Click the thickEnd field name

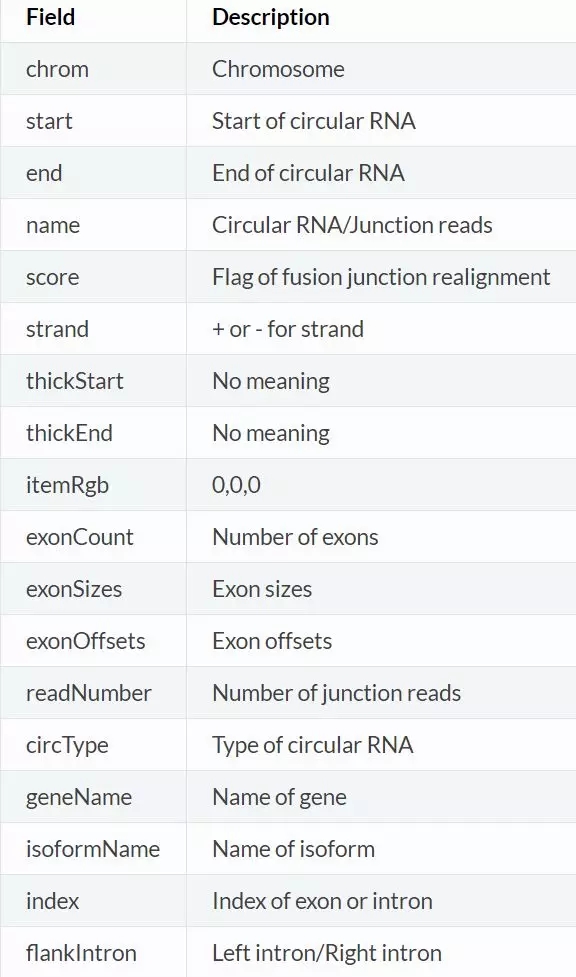(69, 433)
